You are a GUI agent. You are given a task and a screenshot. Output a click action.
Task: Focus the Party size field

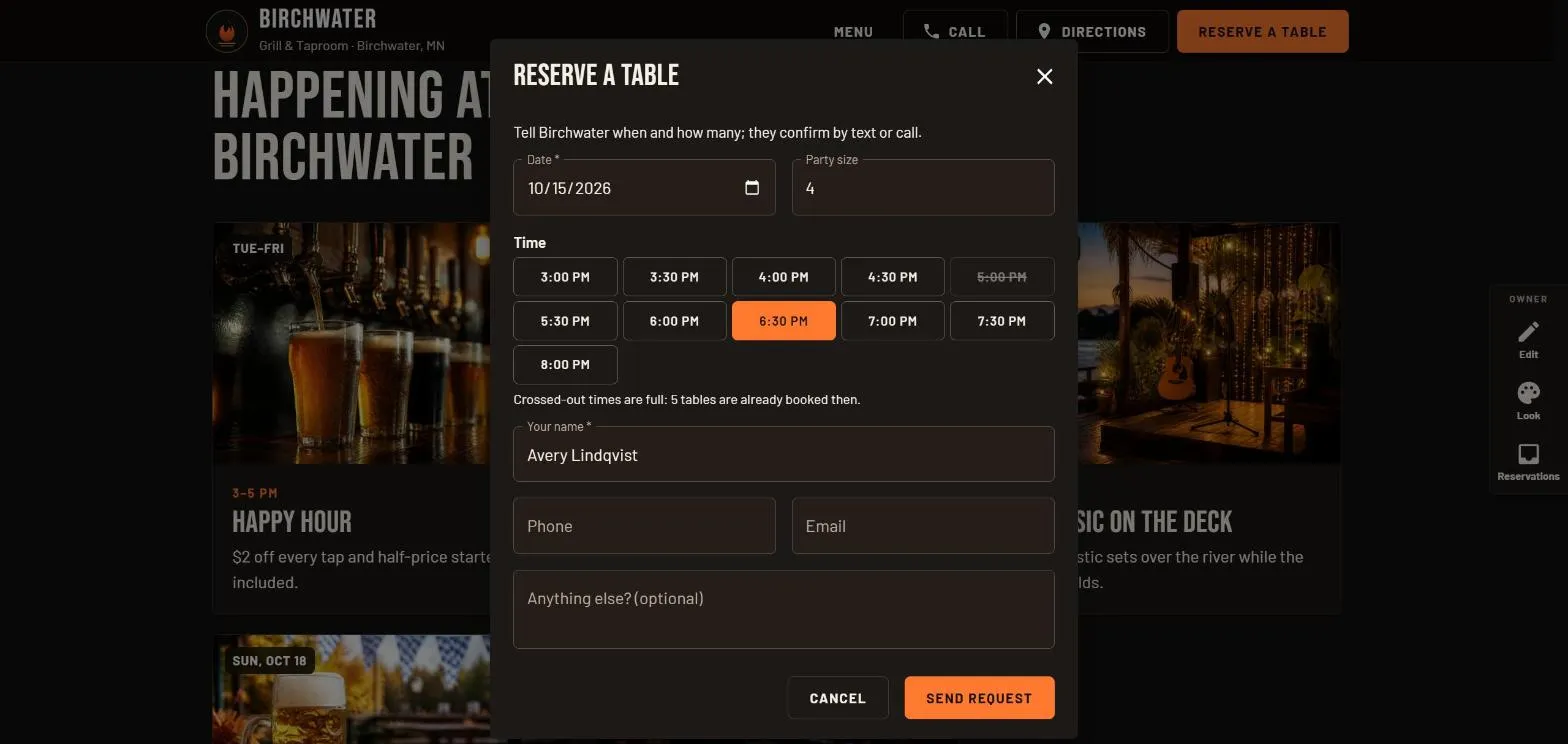[923, 187]
